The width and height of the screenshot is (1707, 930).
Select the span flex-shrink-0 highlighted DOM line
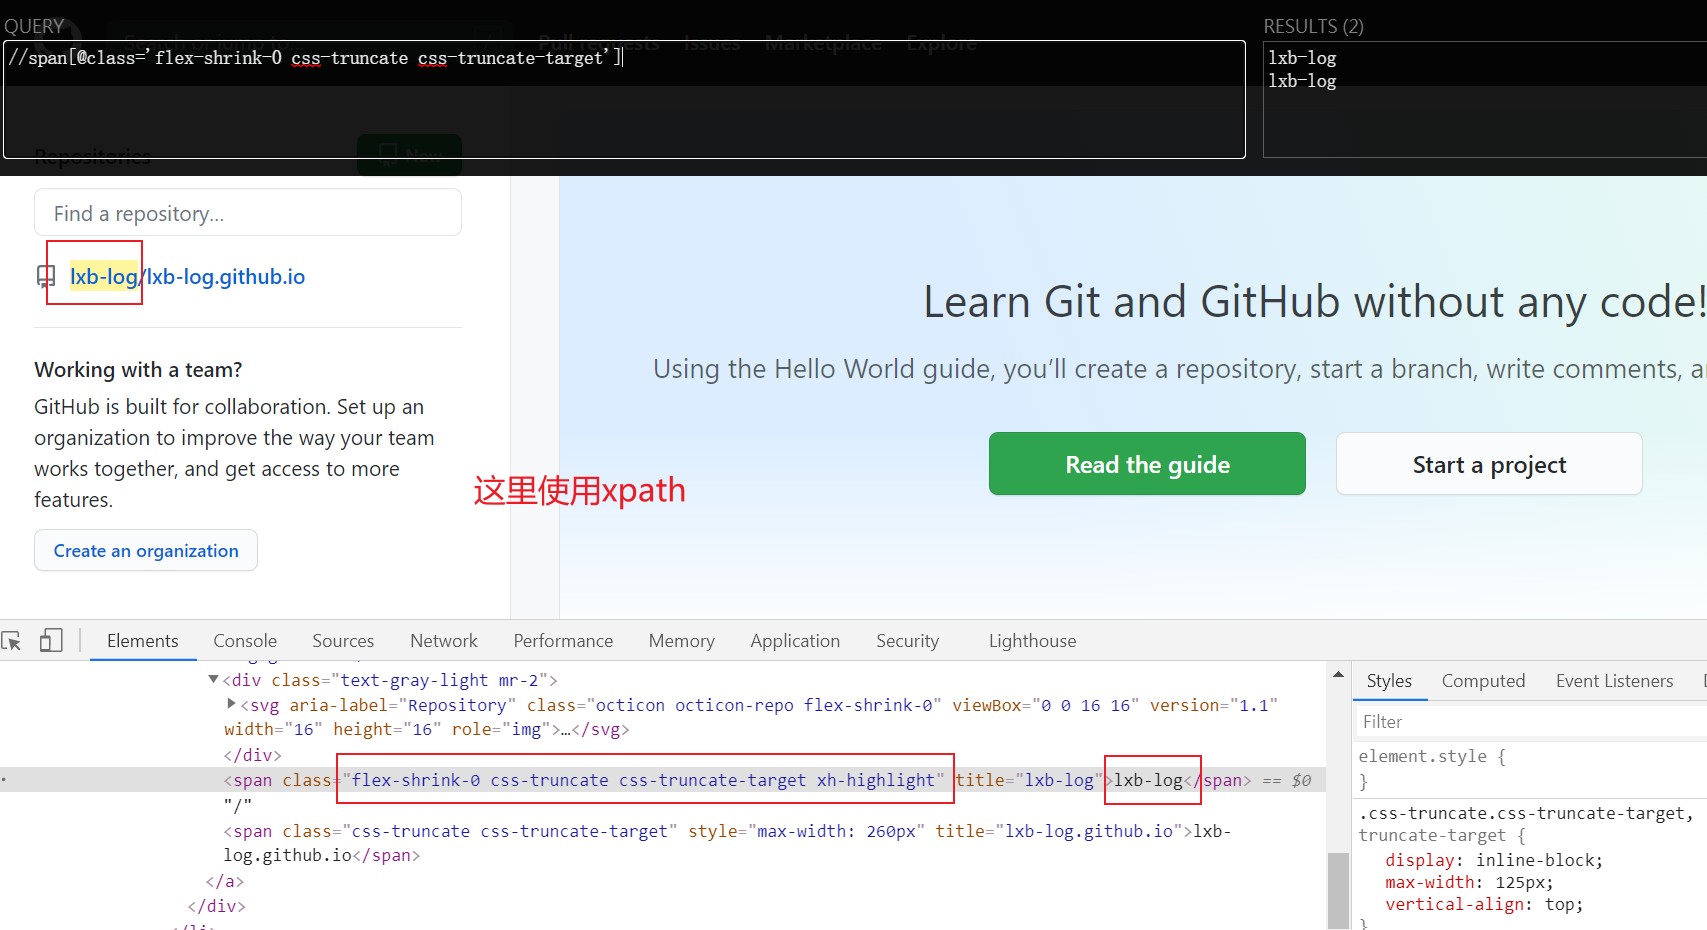click(663, 780)
